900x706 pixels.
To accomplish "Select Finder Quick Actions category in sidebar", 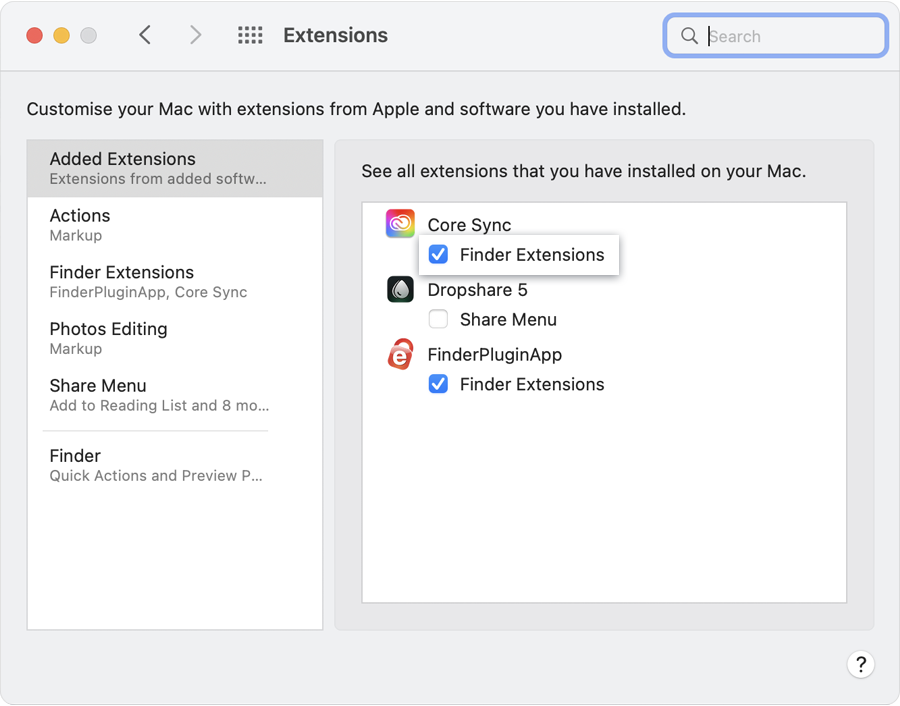I will (175, 466).
